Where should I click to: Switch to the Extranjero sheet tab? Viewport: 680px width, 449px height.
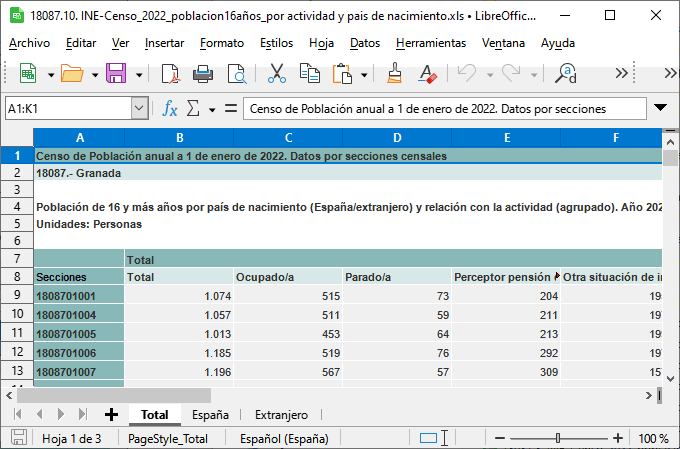281,415
